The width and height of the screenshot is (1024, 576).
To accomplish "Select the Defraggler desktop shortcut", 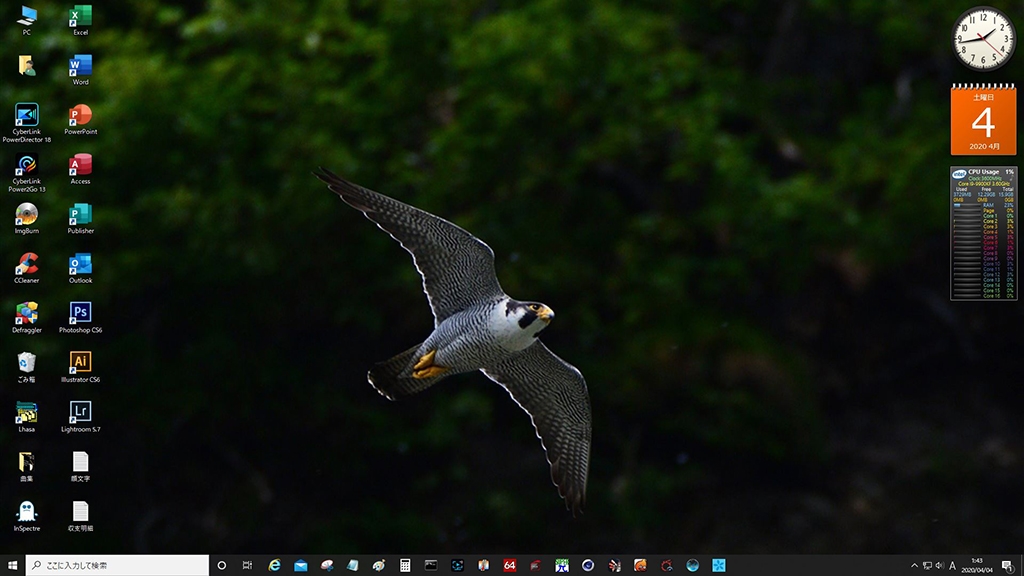I will (26, 314).
